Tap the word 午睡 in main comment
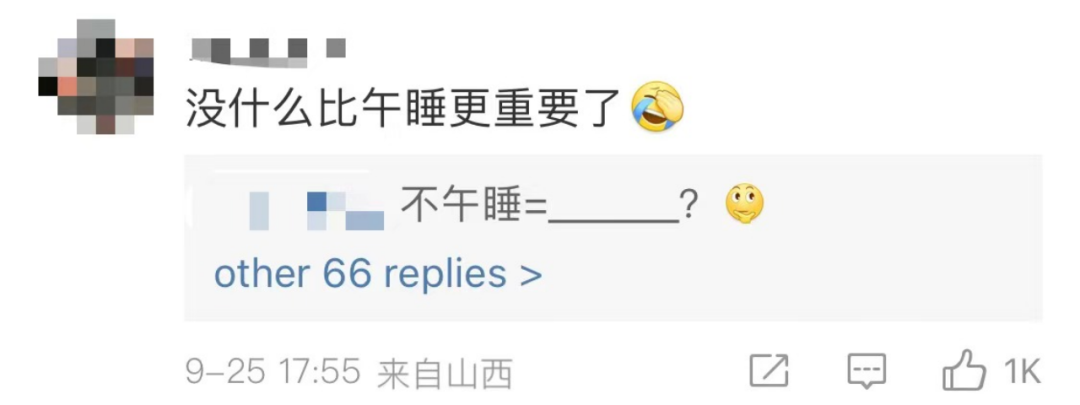Screen dimensions: 1080x405 click(x=406, y=109)
